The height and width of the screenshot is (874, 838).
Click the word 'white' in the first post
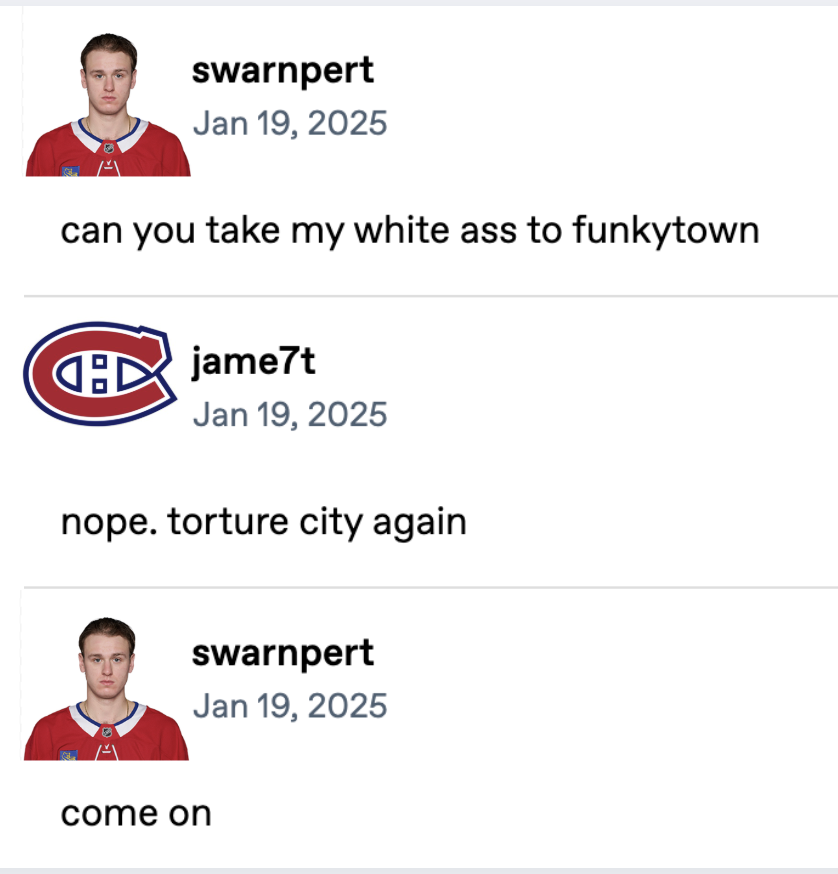pos(401,230)
